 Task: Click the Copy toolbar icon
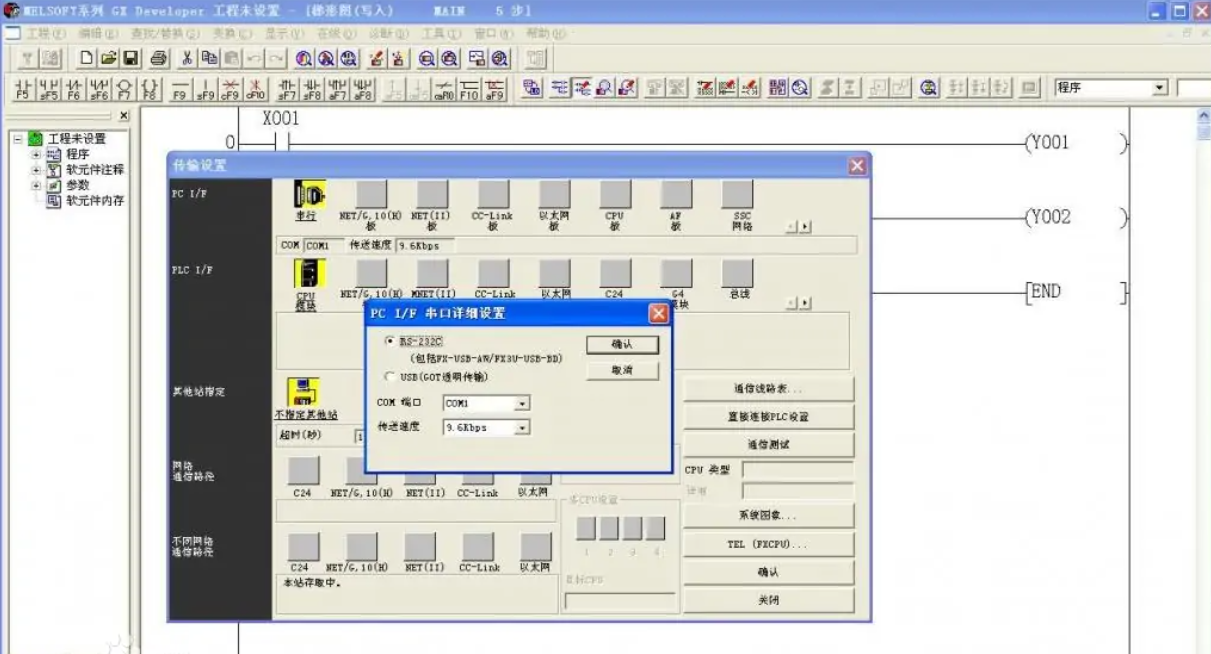pyautogui.click(x=208, y=60)
